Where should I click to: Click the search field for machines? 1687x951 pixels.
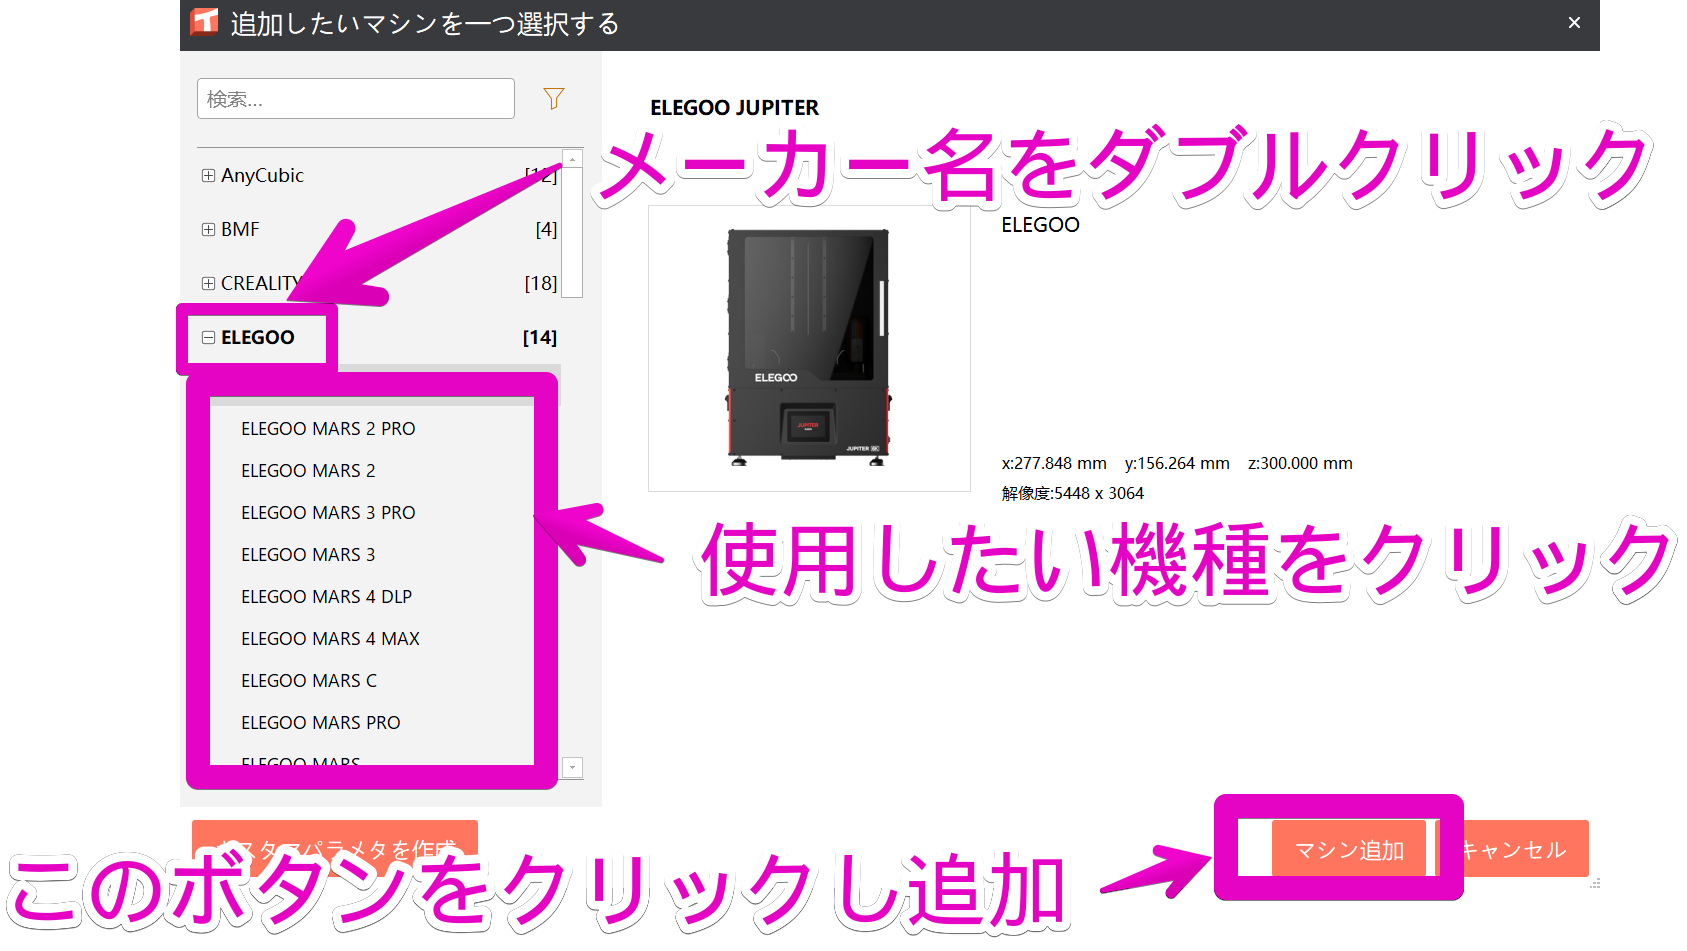tap(356, 99)
